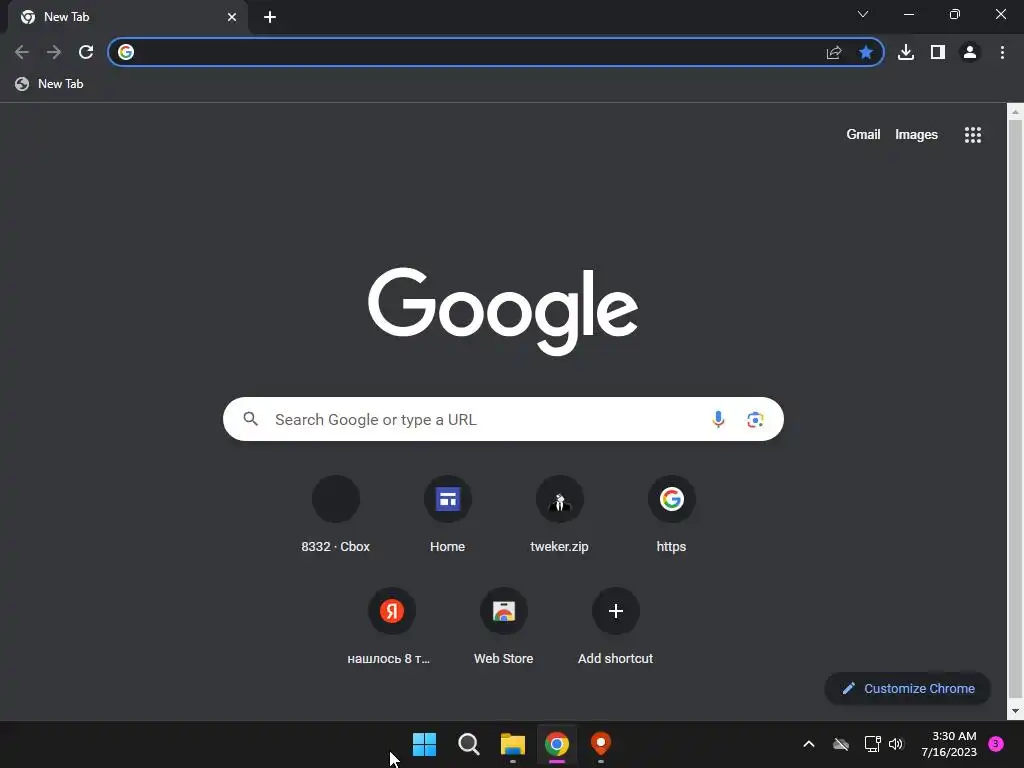Screen dimensions: 1024x768
Task: Open the Google apps grid
Action: (973, 135)
